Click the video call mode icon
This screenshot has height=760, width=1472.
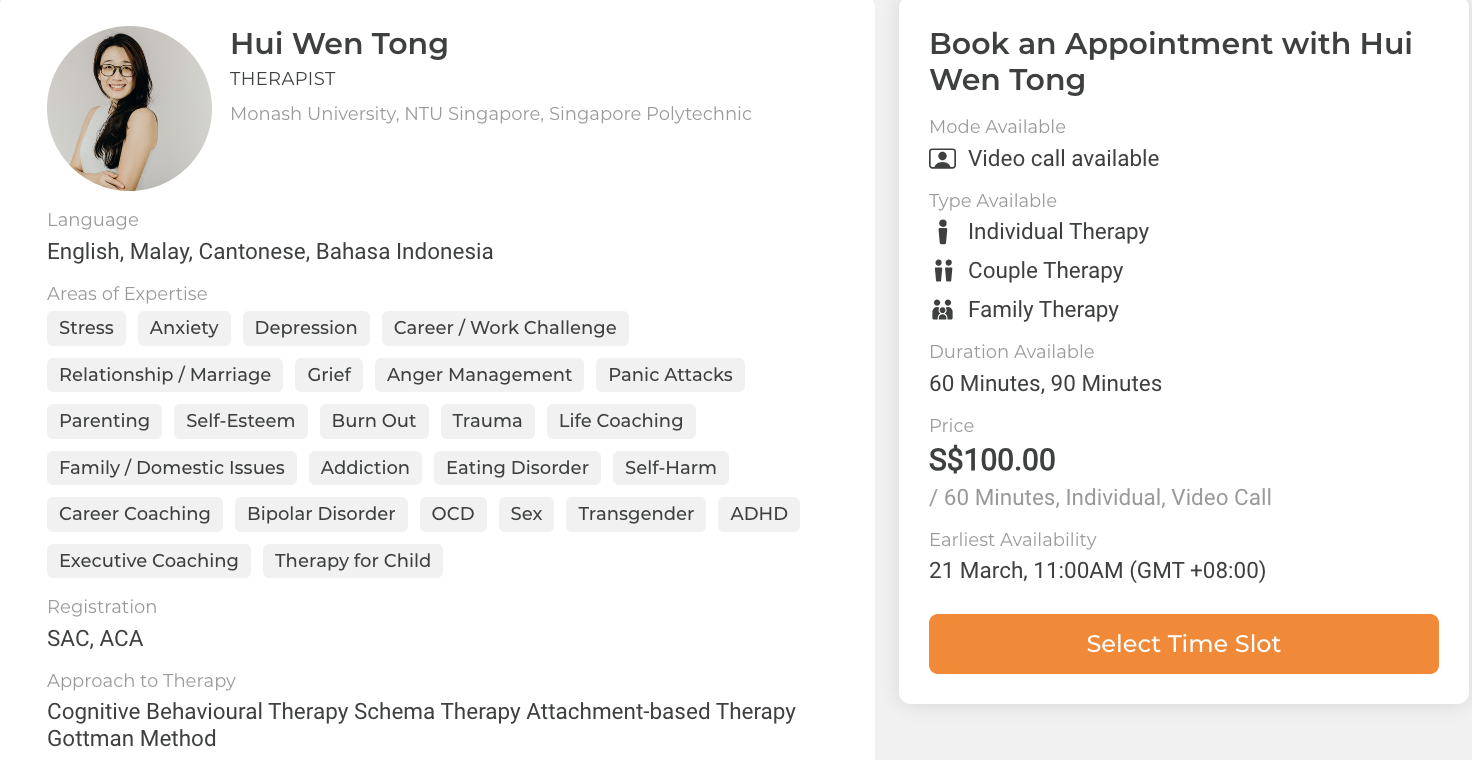942,159
